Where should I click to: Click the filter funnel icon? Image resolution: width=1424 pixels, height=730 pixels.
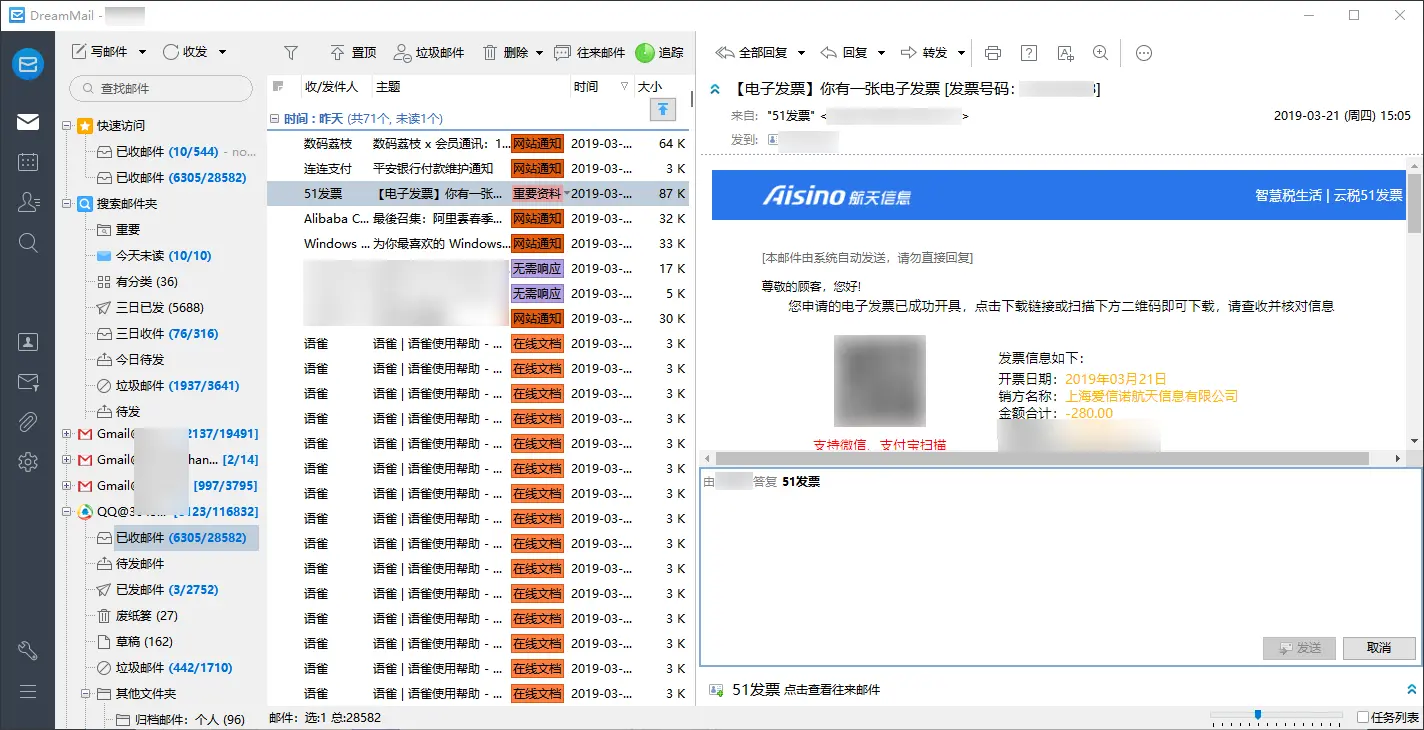291,52
